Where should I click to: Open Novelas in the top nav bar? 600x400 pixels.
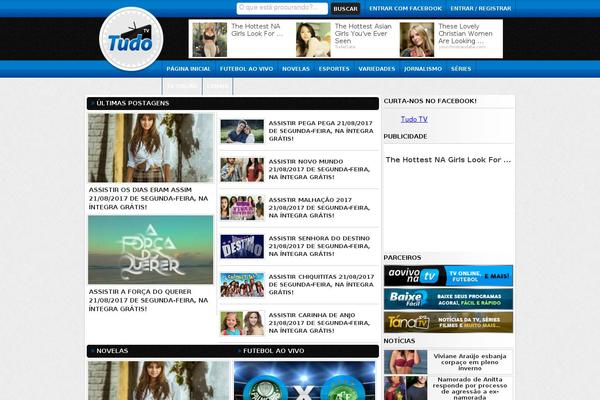point(296,69)
